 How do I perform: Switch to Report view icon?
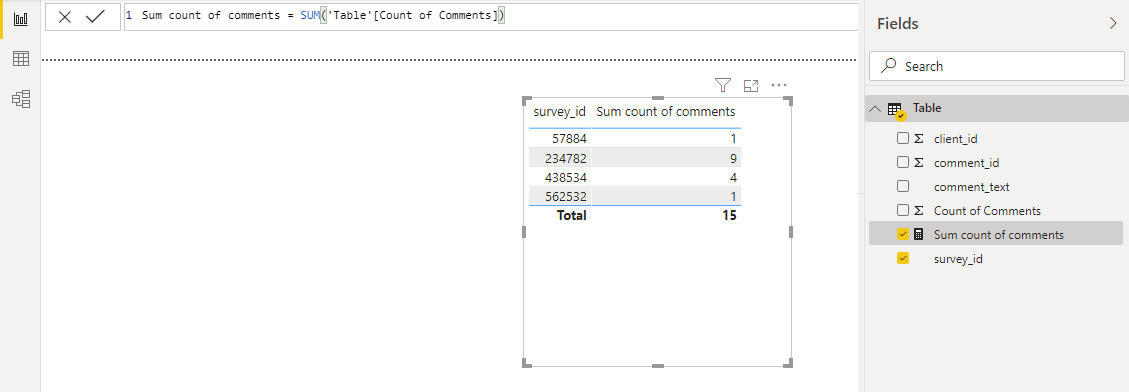click(21, 19)
